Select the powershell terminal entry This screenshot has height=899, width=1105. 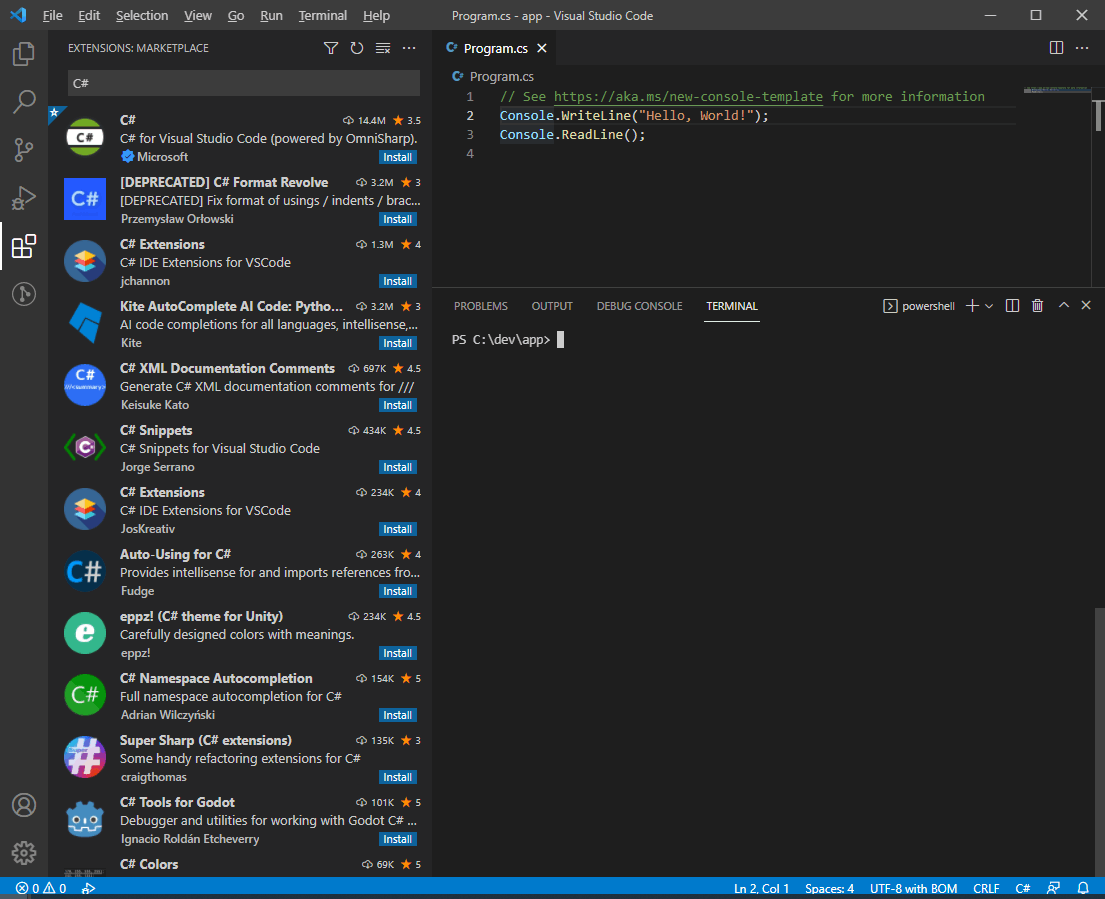919,306
